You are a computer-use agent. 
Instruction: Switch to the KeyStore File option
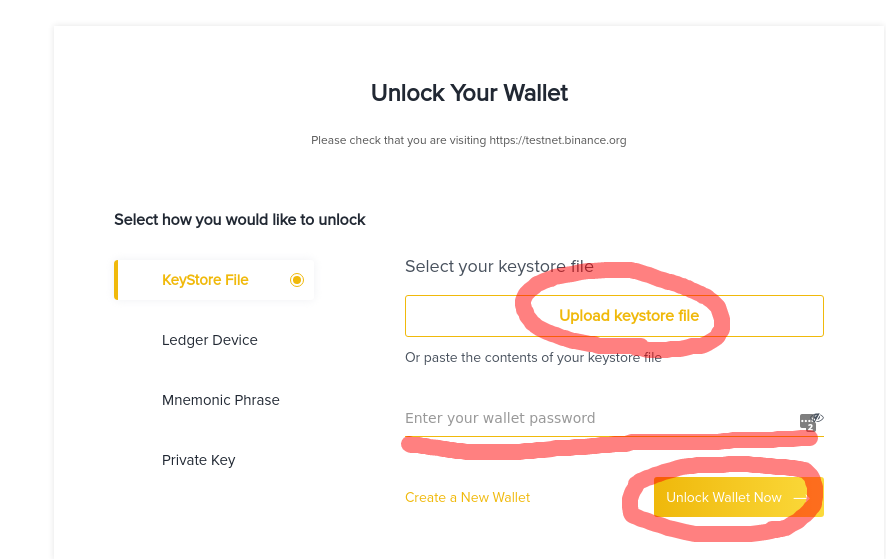click(x=205, y=280)
